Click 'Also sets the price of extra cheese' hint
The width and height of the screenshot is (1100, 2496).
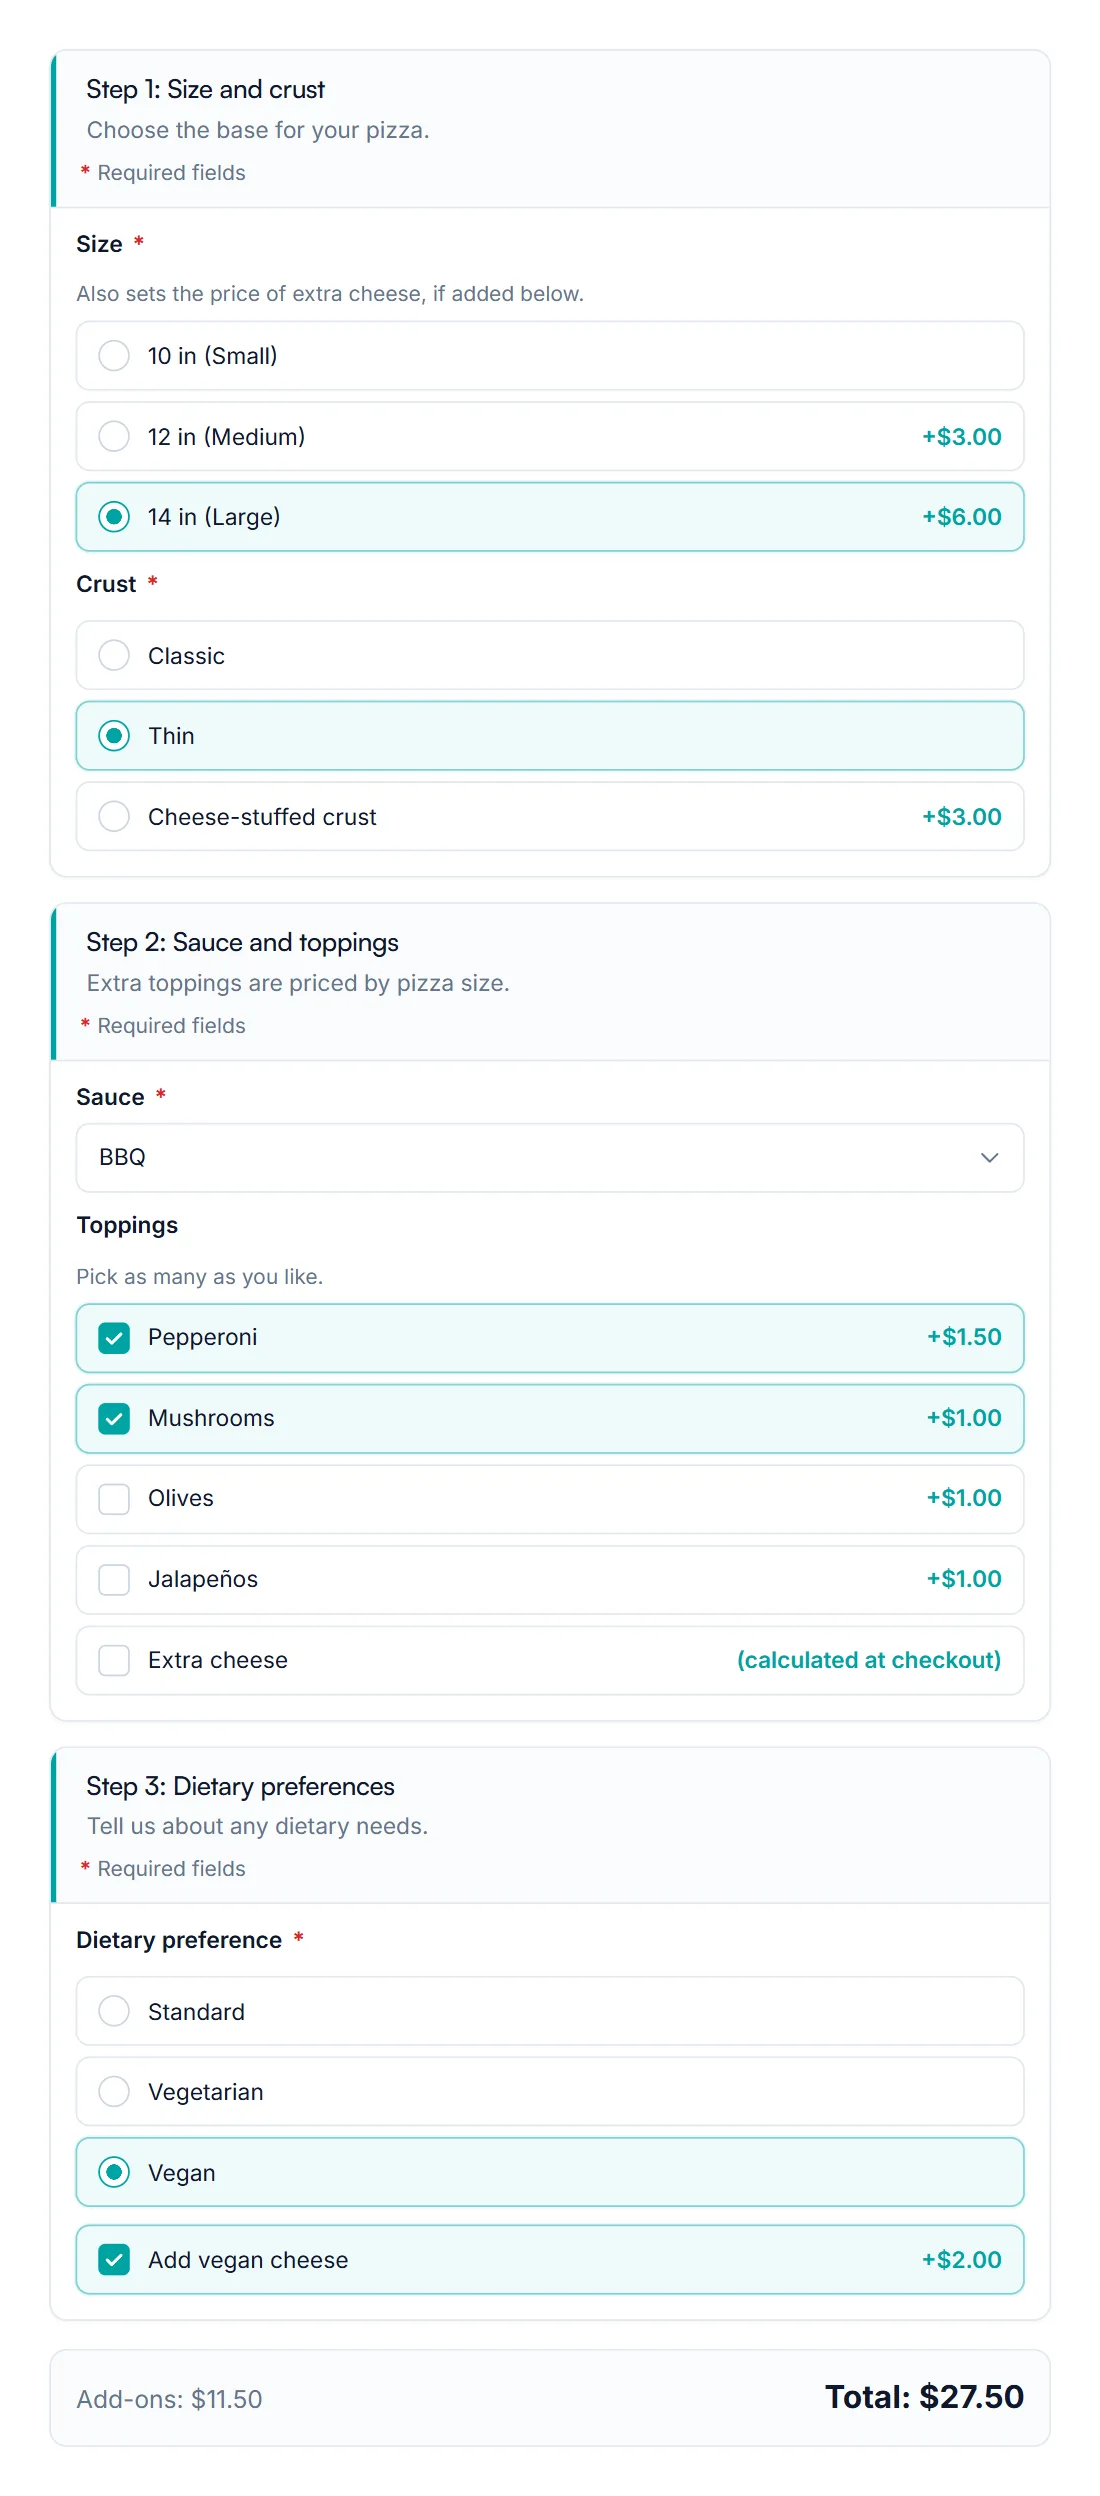[330, 294]
